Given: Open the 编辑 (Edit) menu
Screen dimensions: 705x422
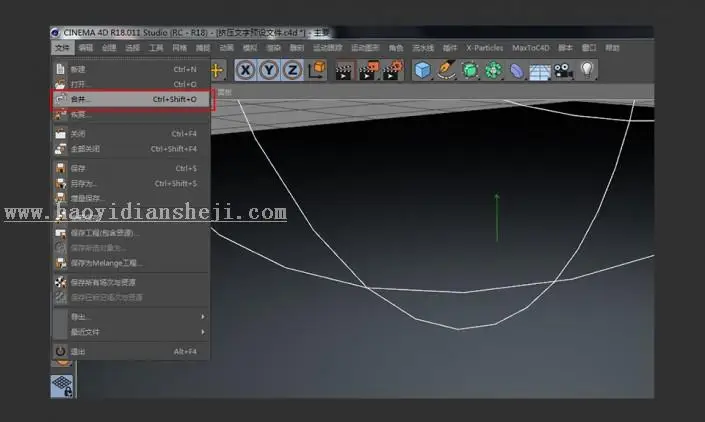Looking at the screenshot, I should click(x=85, y=48).
